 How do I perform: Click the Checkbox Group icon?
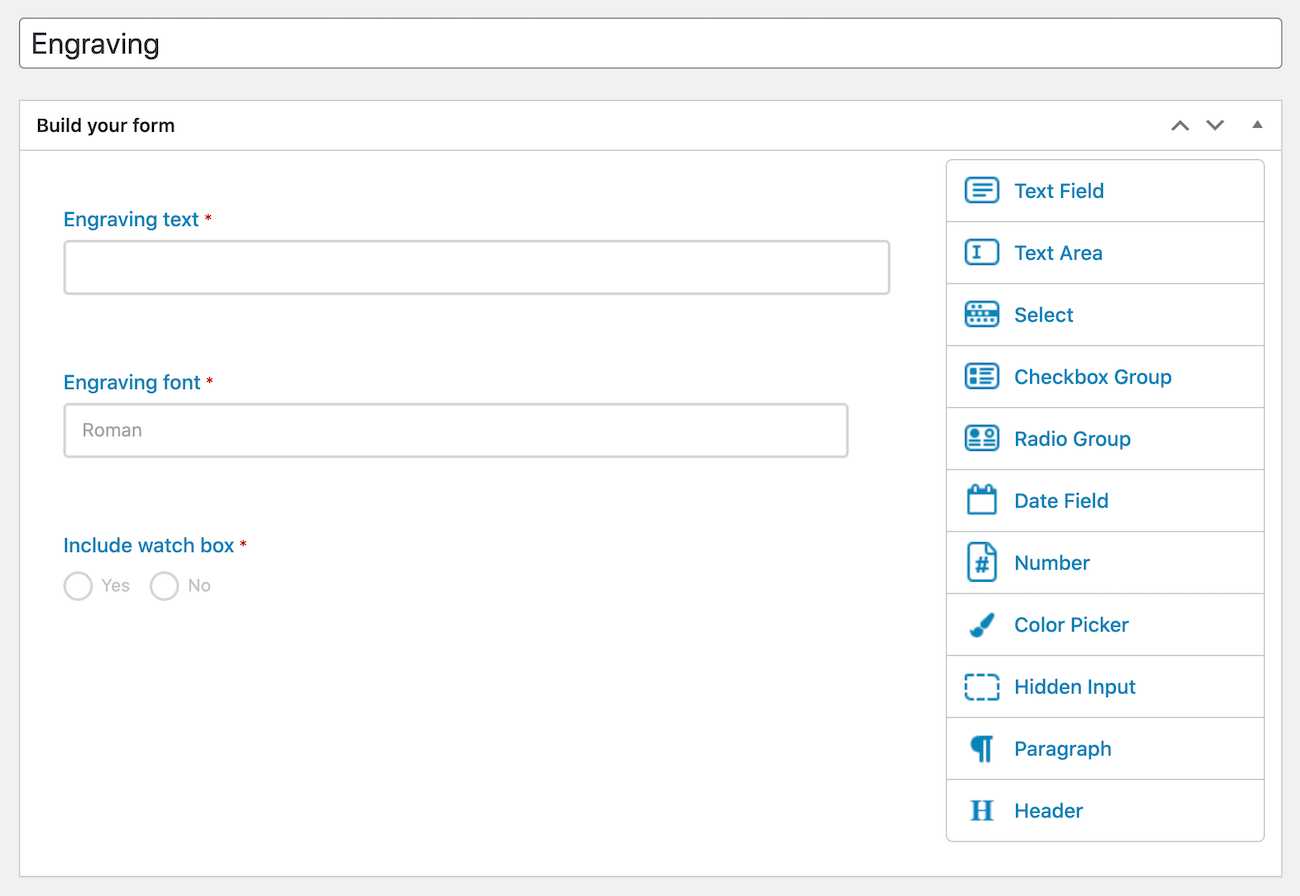[x=981, y=376]
